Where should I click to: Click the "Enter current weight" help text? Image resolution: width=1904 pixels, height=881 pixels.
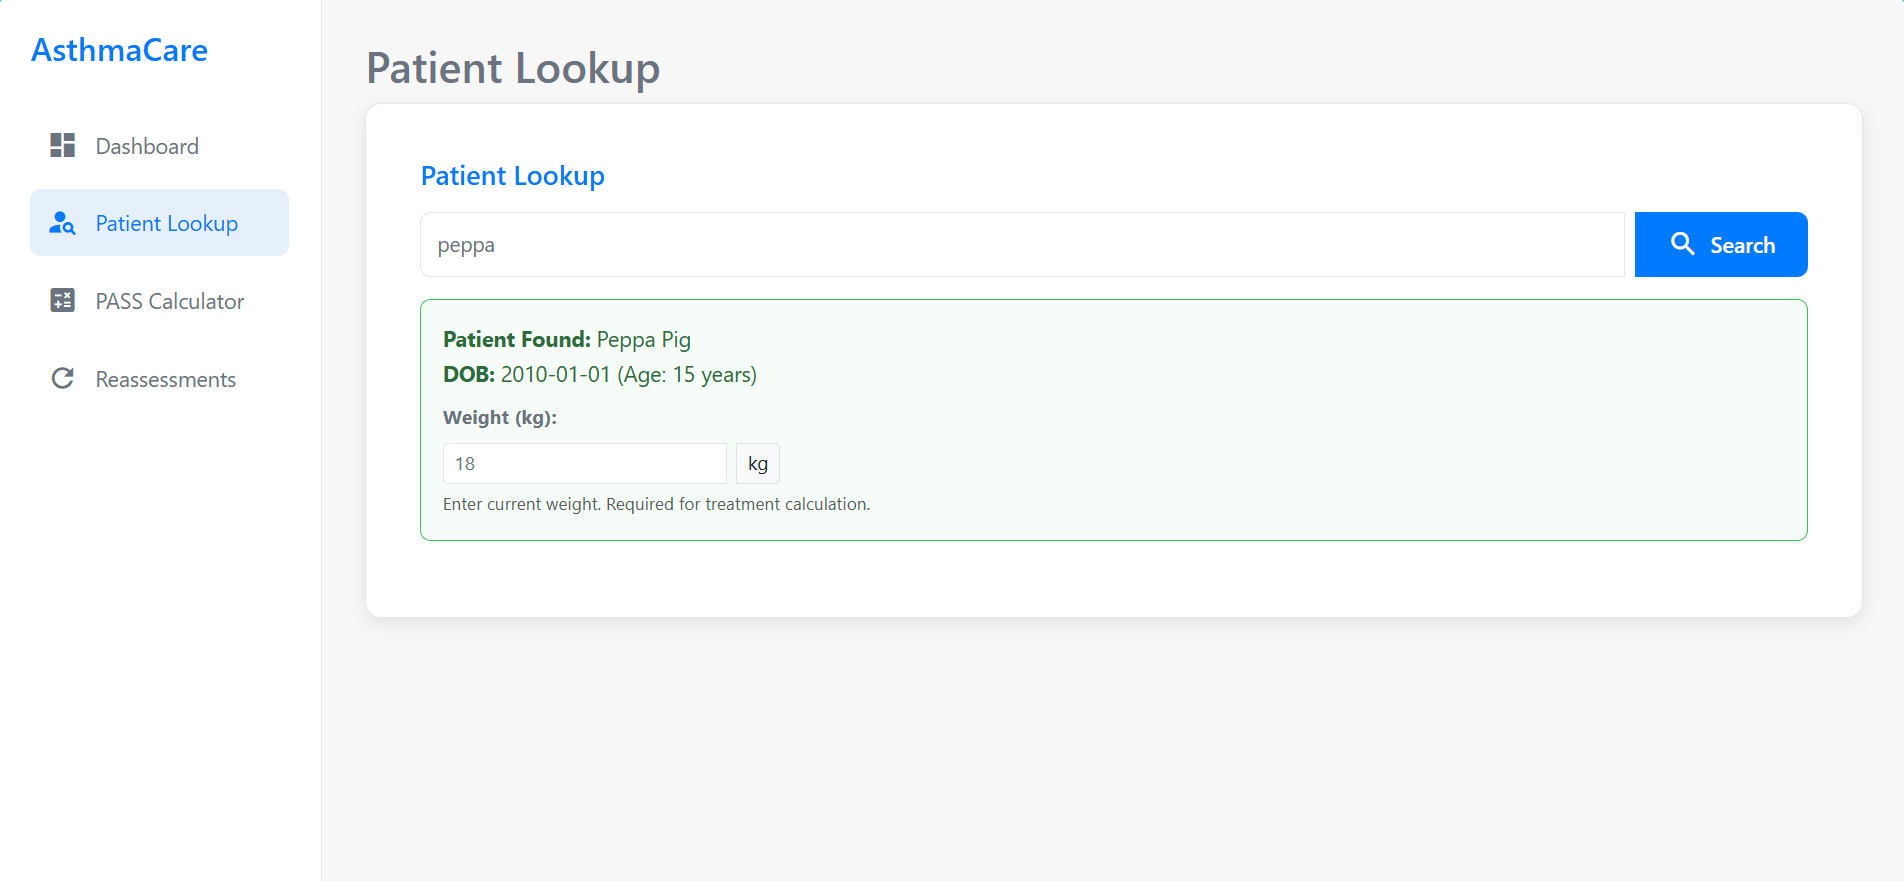coord(656,505)
